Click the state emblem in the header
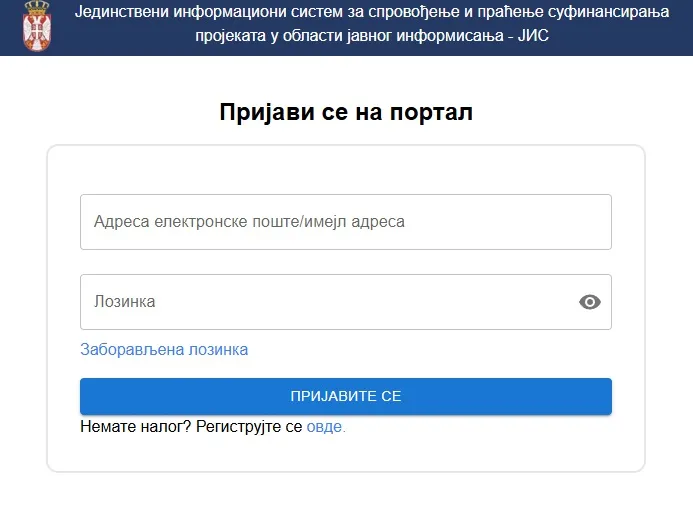Screen dimensions: 693x530 click(36, 27)
